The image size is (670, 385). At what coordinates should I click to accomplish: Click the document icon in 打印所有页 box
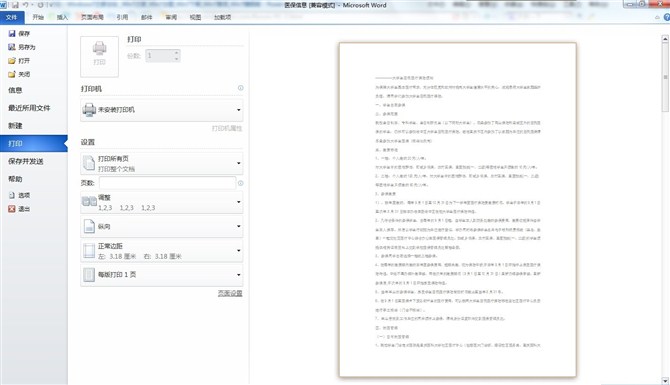click(x=89, y=163)
